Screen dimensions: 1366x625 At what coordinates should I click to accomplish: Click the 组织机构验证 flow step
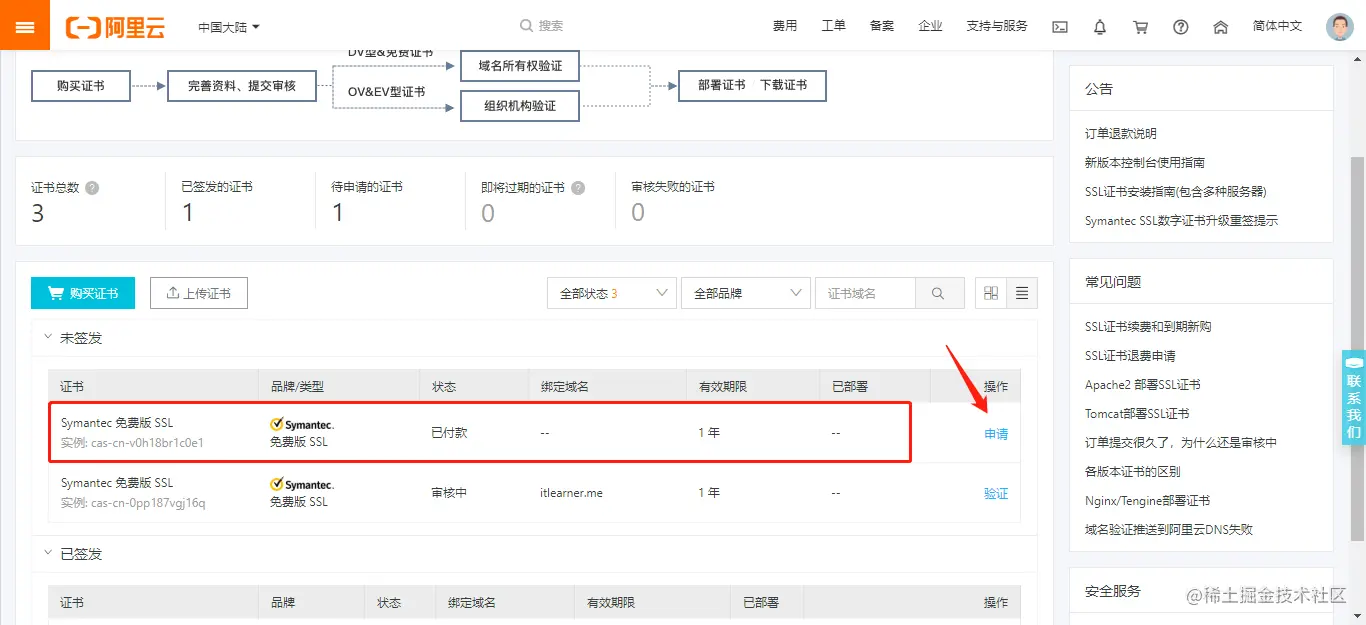[x=520, y=105]
